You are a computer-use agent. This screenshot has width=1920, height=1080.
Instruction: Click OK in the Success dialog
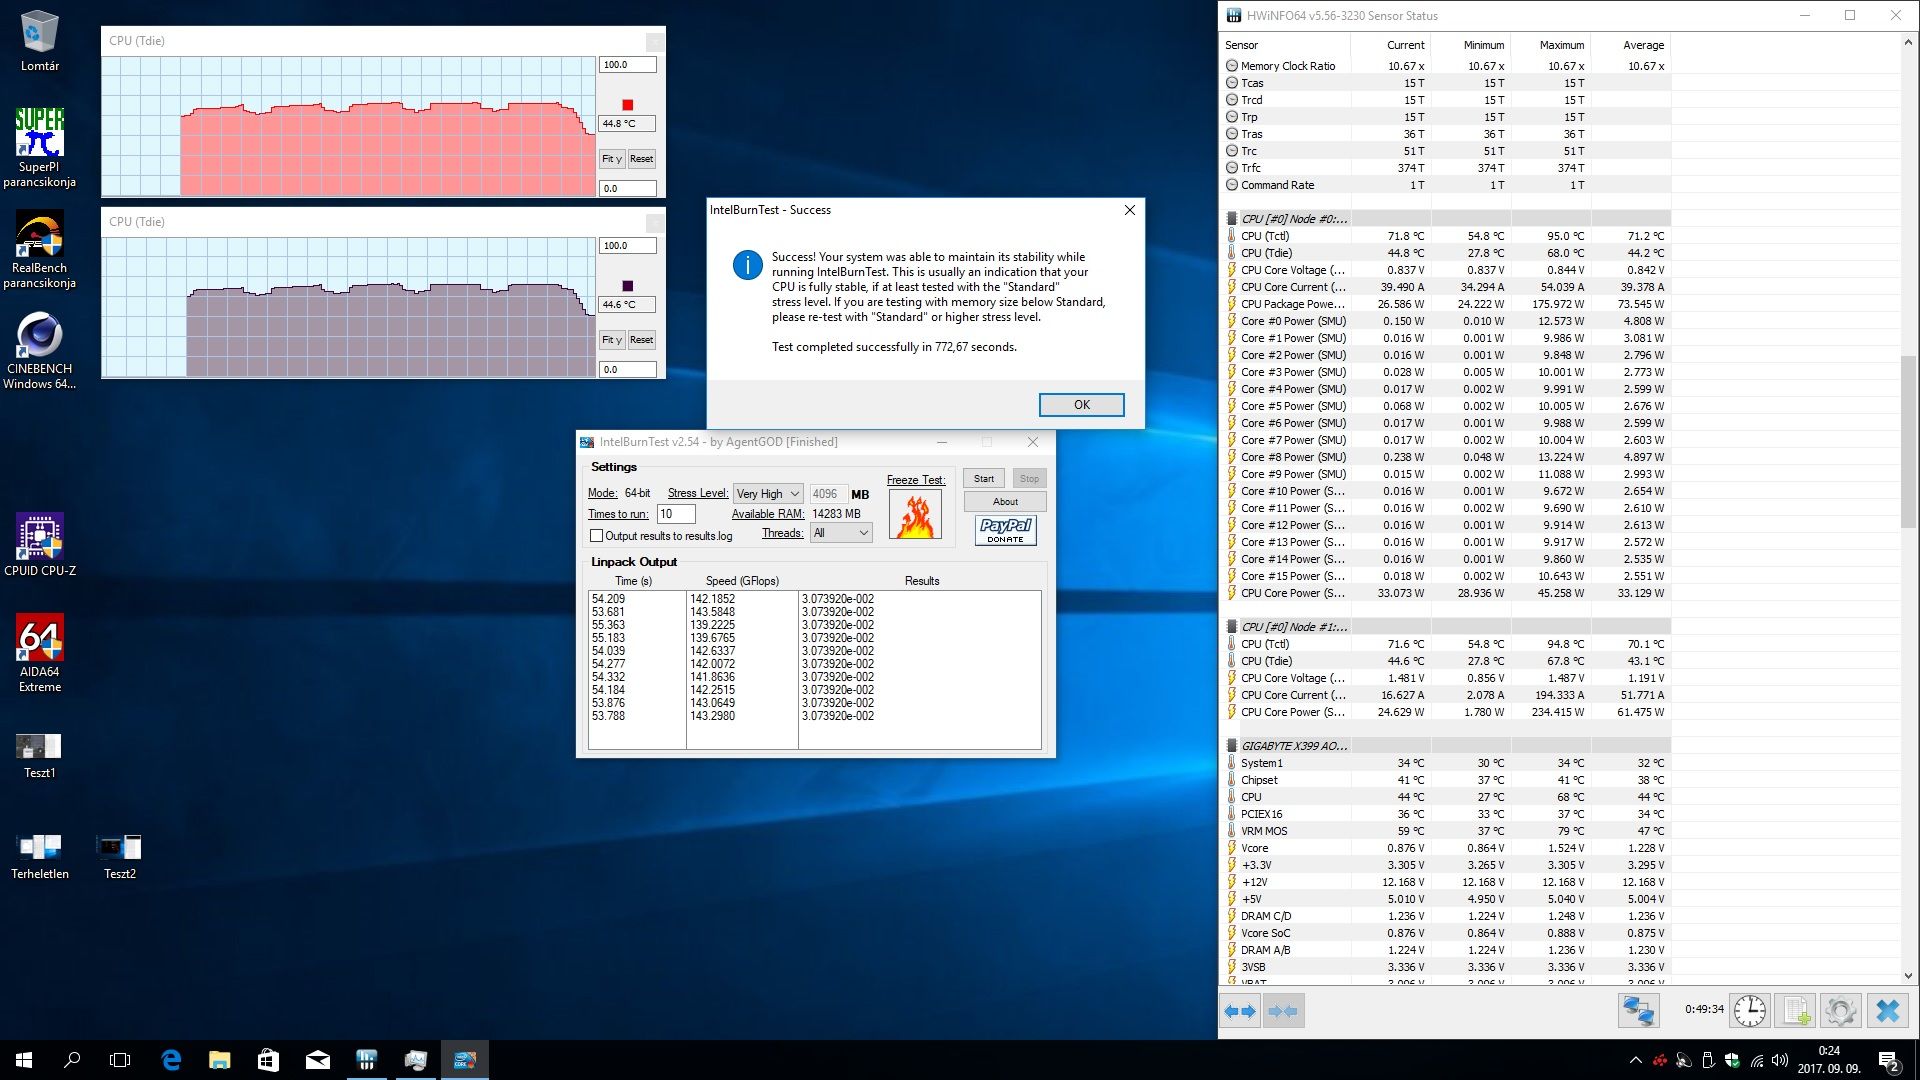(1081, 405)
